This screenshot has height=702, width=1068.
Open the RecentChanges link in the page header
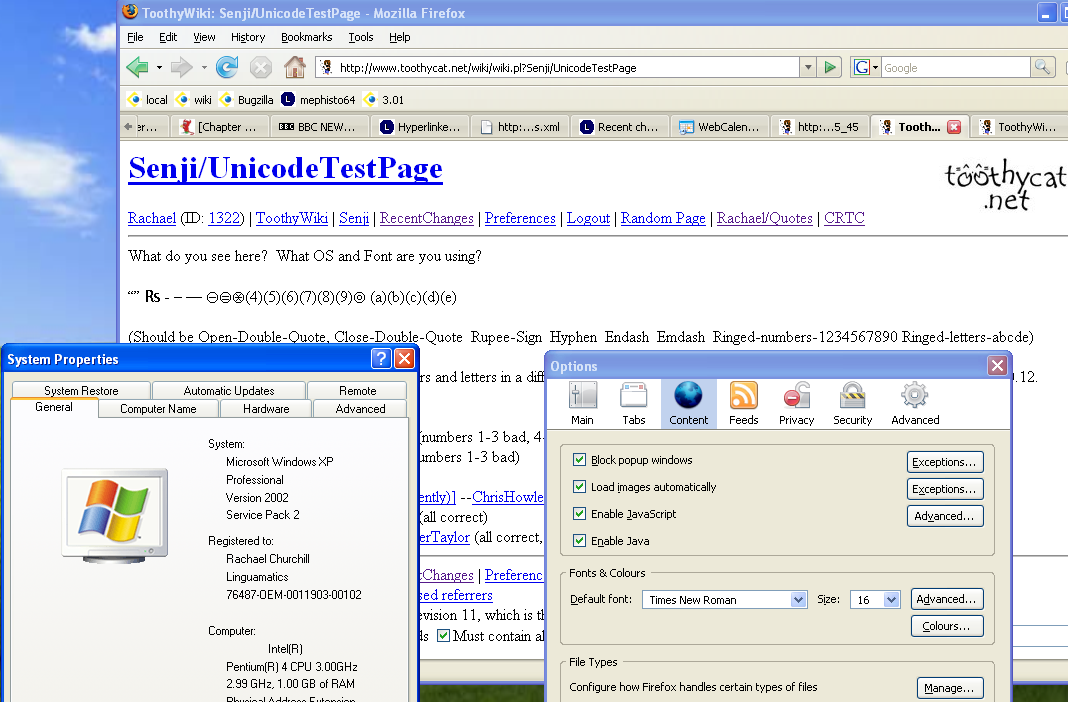click(426, 218)
